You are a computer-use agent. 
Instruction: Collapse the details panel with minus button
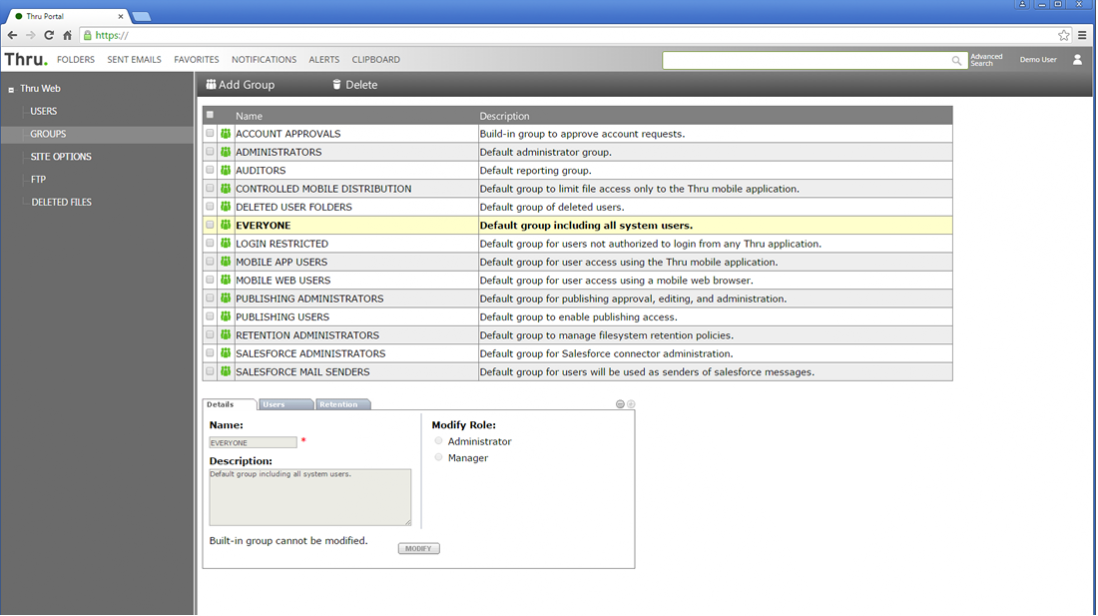click(x=620, y=405)
